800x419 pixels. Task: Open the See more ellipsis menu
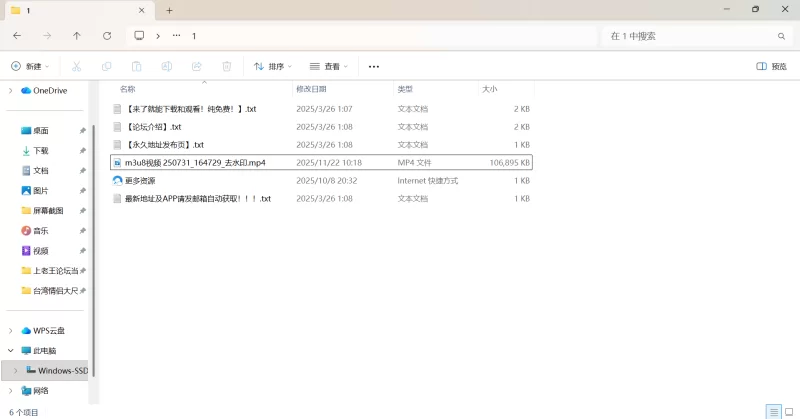click(374, 66)
